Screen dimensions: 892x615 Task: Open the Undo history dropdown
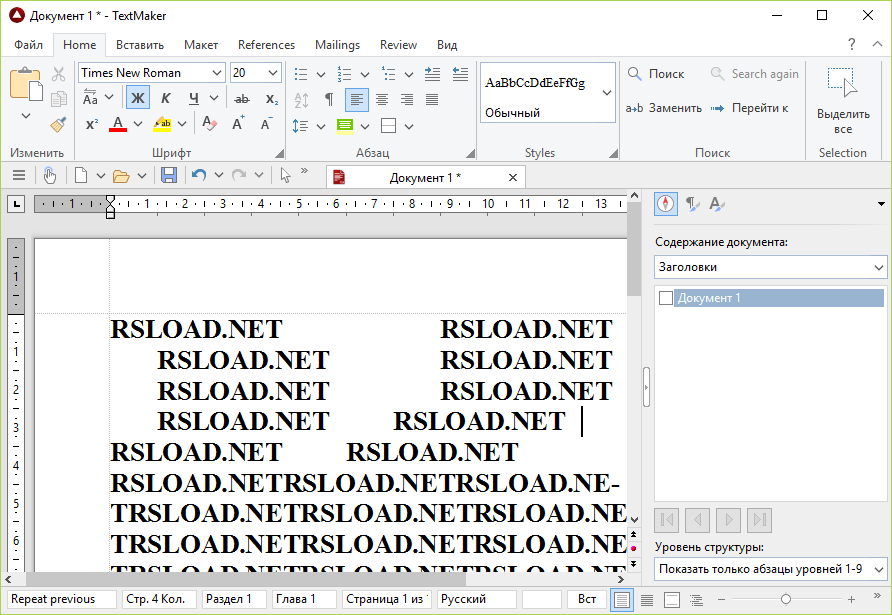tap(219, 175)
